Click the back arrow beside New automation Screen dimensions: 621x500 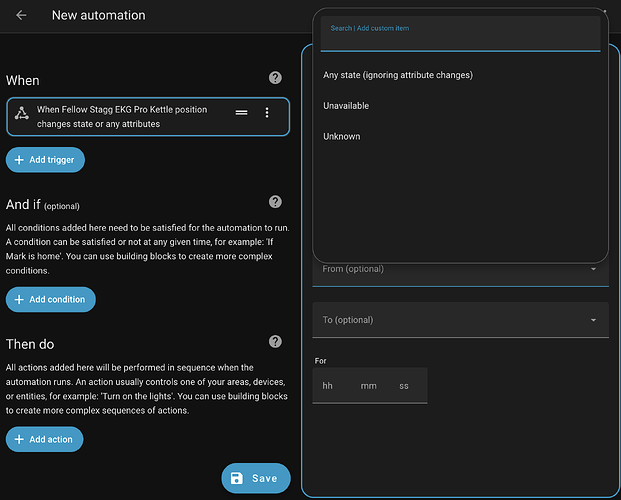(22, 16)
